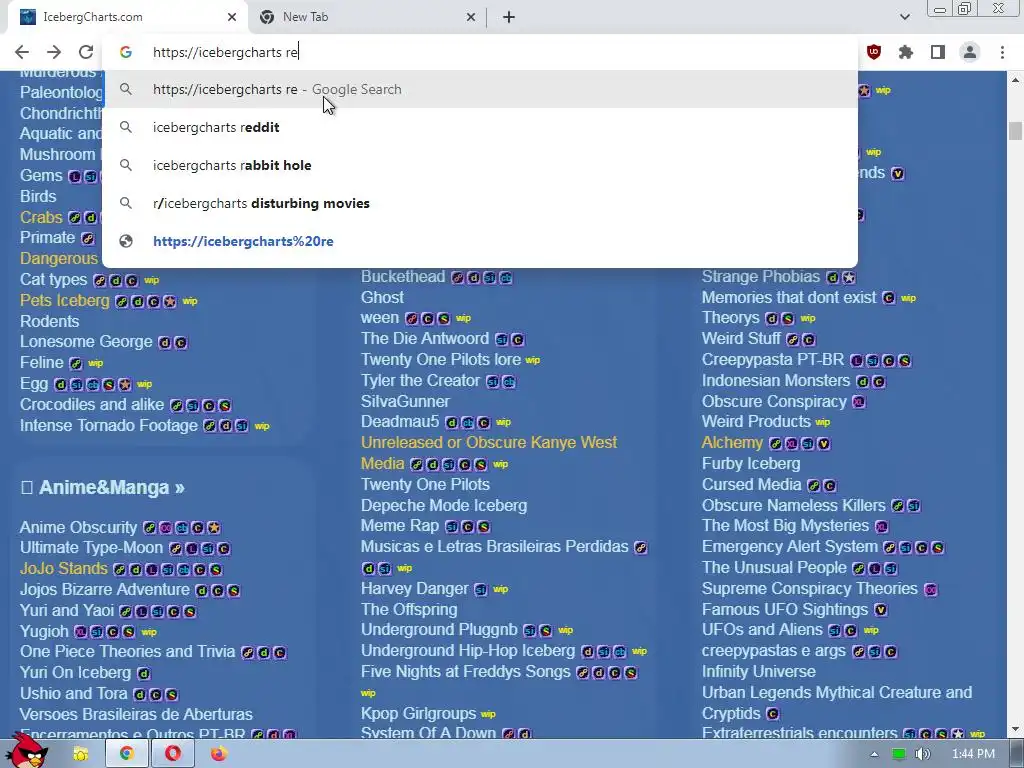Open the Firefox taskbar icon
1024x768 pixels.
219,754
